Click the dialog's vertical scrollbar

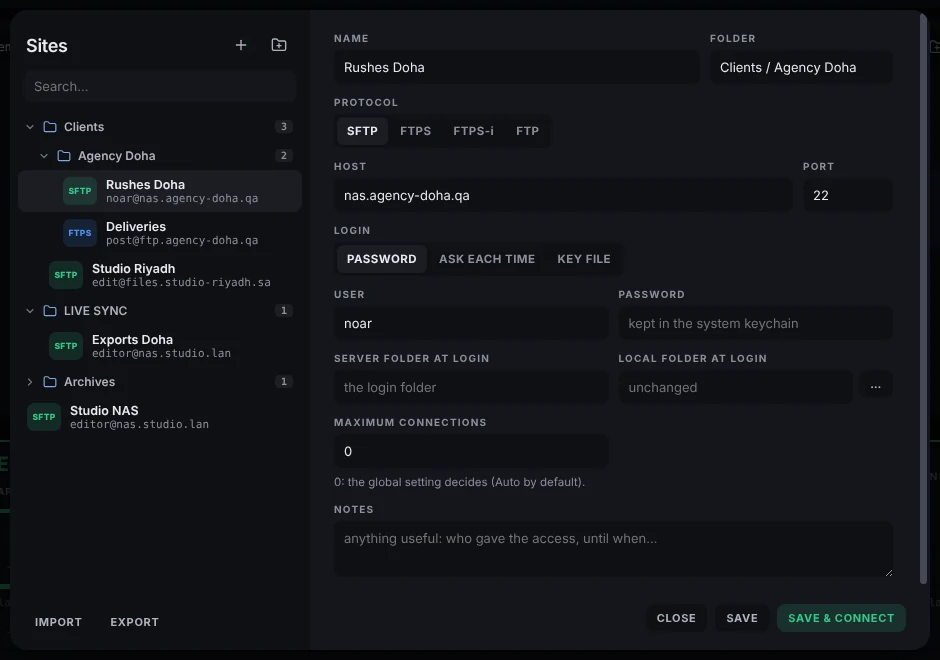coord(923,298)
